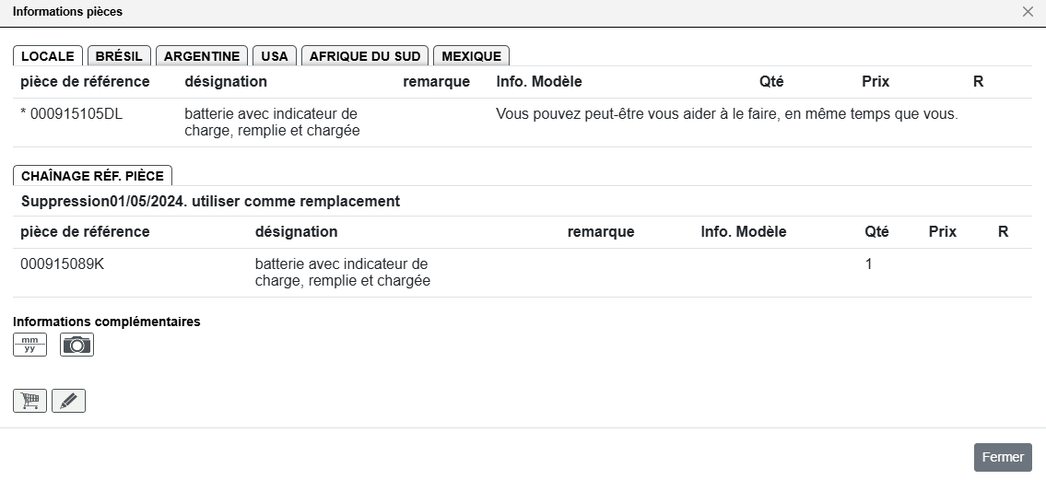Click 'remarque' header in the chaînage table

(601, 231)
